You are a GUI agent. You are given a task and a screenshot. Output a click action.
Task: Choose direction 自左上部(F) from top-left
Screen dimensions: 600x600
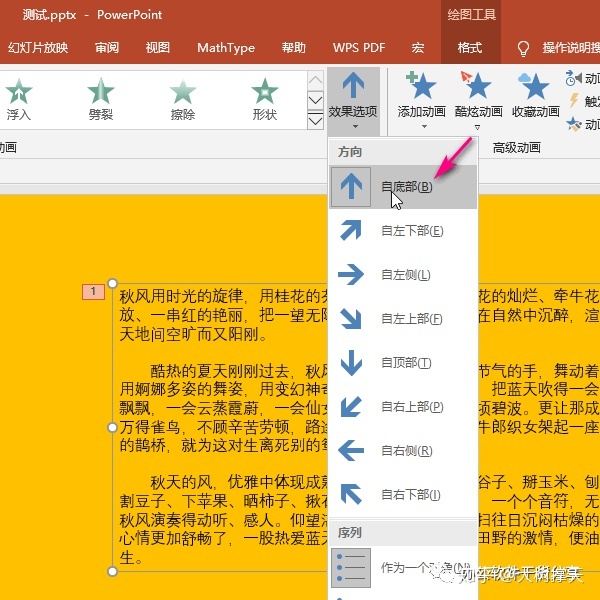[x=404, y=319]
